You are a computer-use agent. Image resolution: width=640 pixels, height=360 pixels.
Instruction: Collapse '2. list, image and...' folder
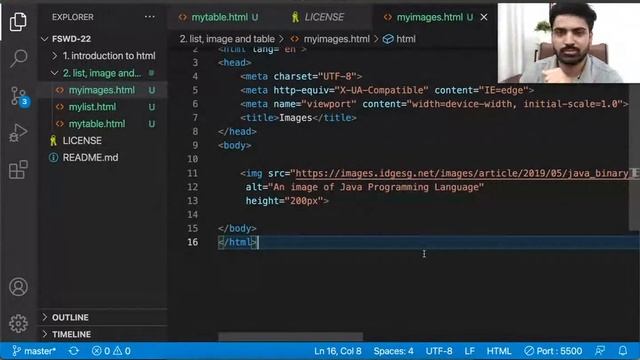pyautogui.click(x=103, y=73)
